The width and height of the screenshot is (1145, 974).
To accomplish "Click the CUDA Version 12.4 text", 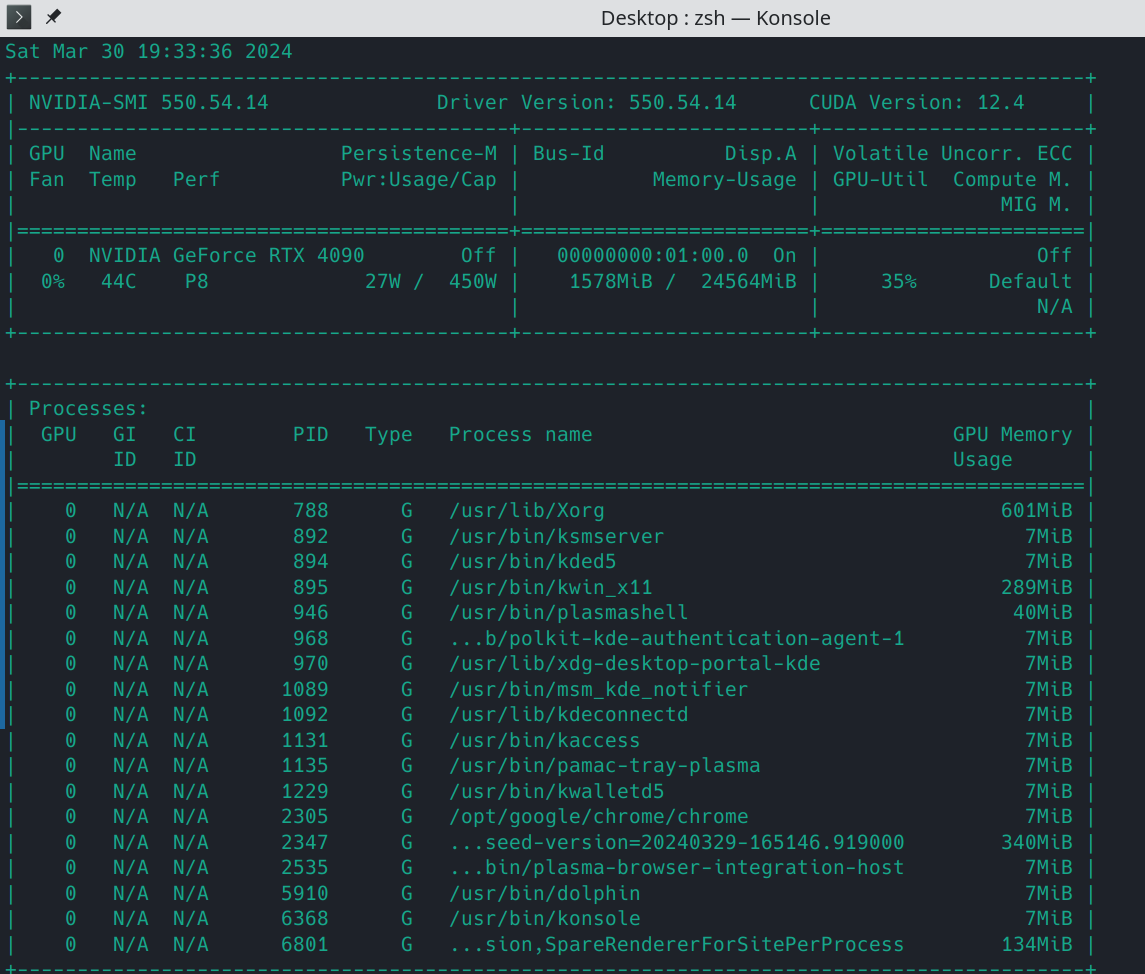I will [x=916, y=103].
